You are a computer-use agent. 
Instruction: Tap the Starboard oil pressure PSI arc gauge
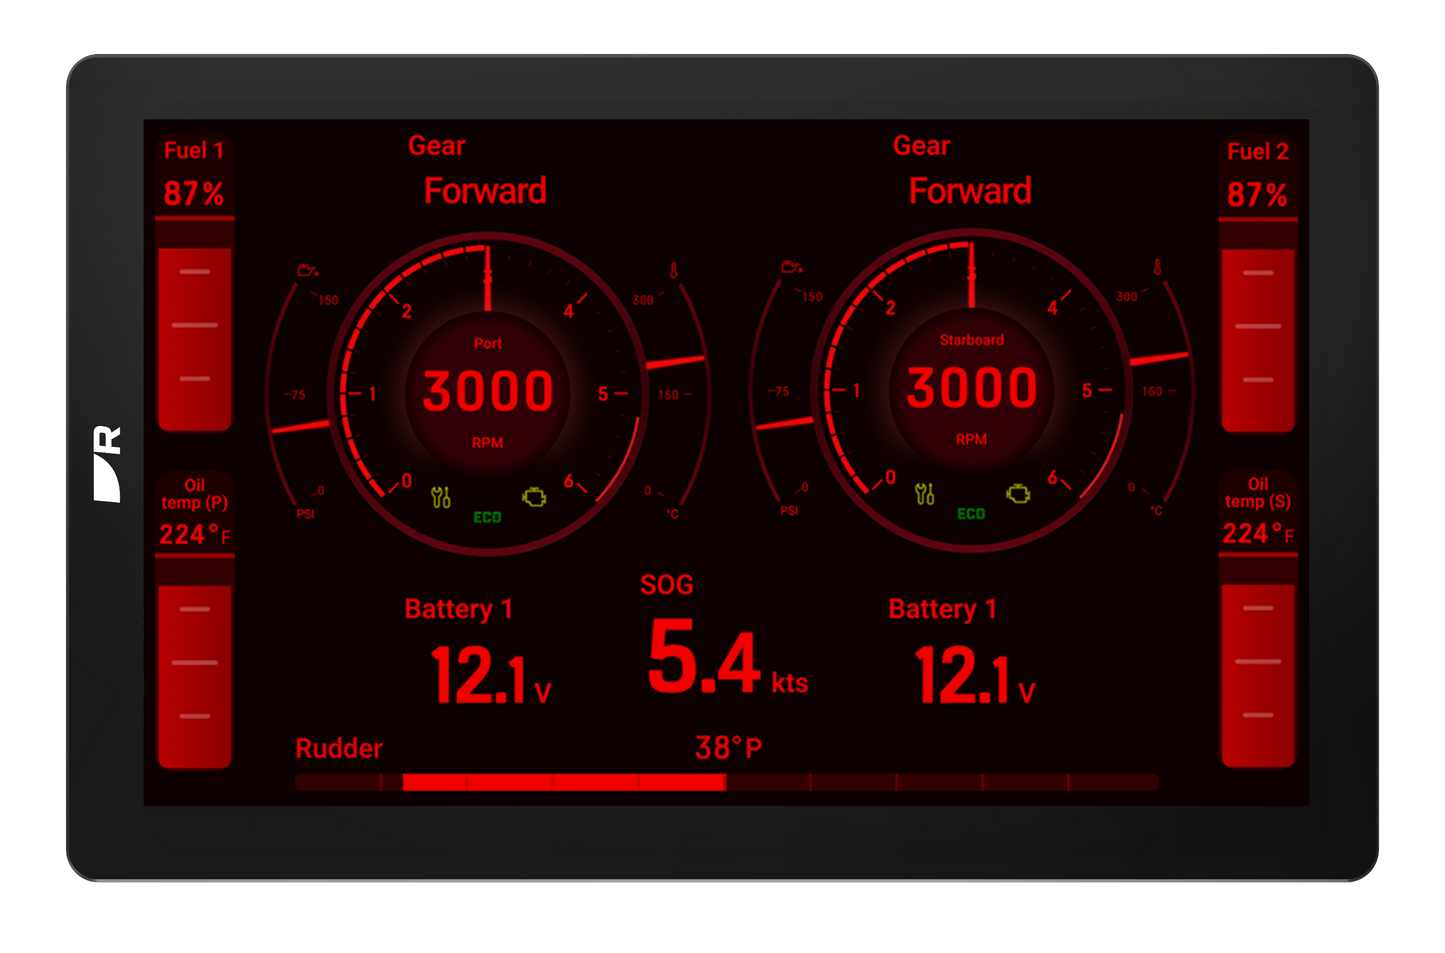(x=780, y=392)
